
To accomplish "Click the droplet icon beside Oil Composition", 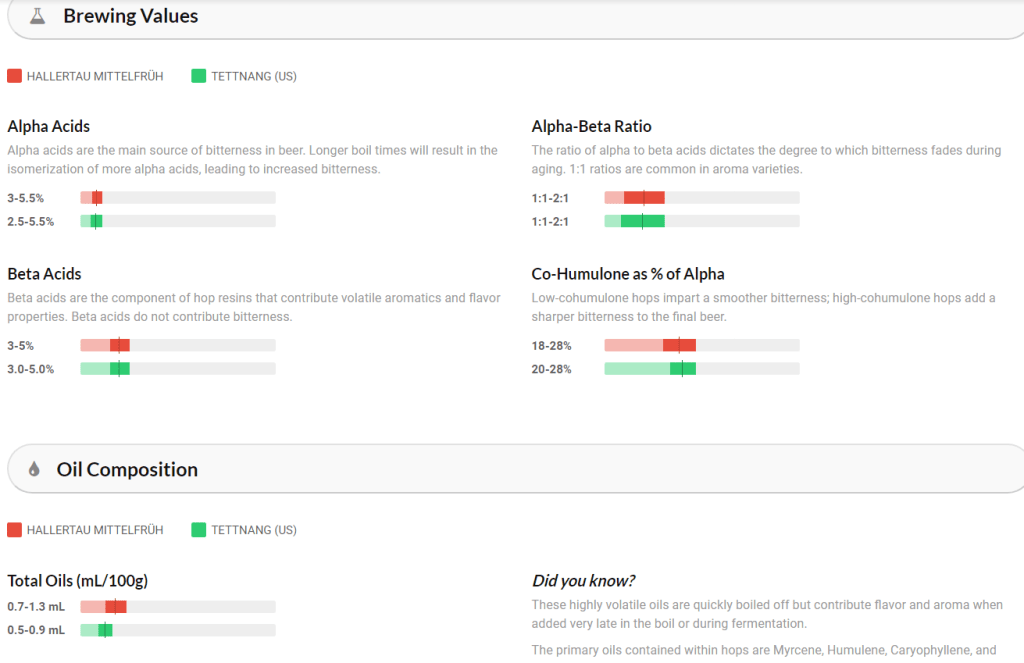I will click(34, 470).
